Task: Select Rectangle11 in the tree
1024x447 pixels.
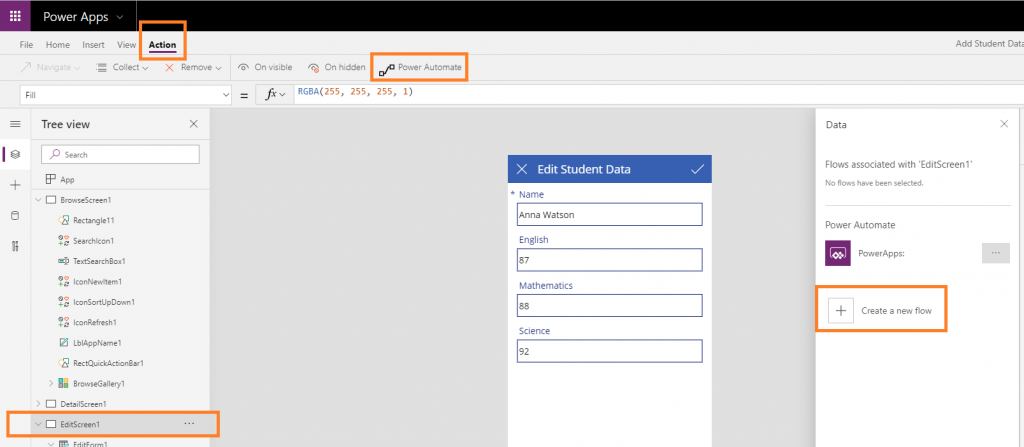Action: [x=93, y=220]
